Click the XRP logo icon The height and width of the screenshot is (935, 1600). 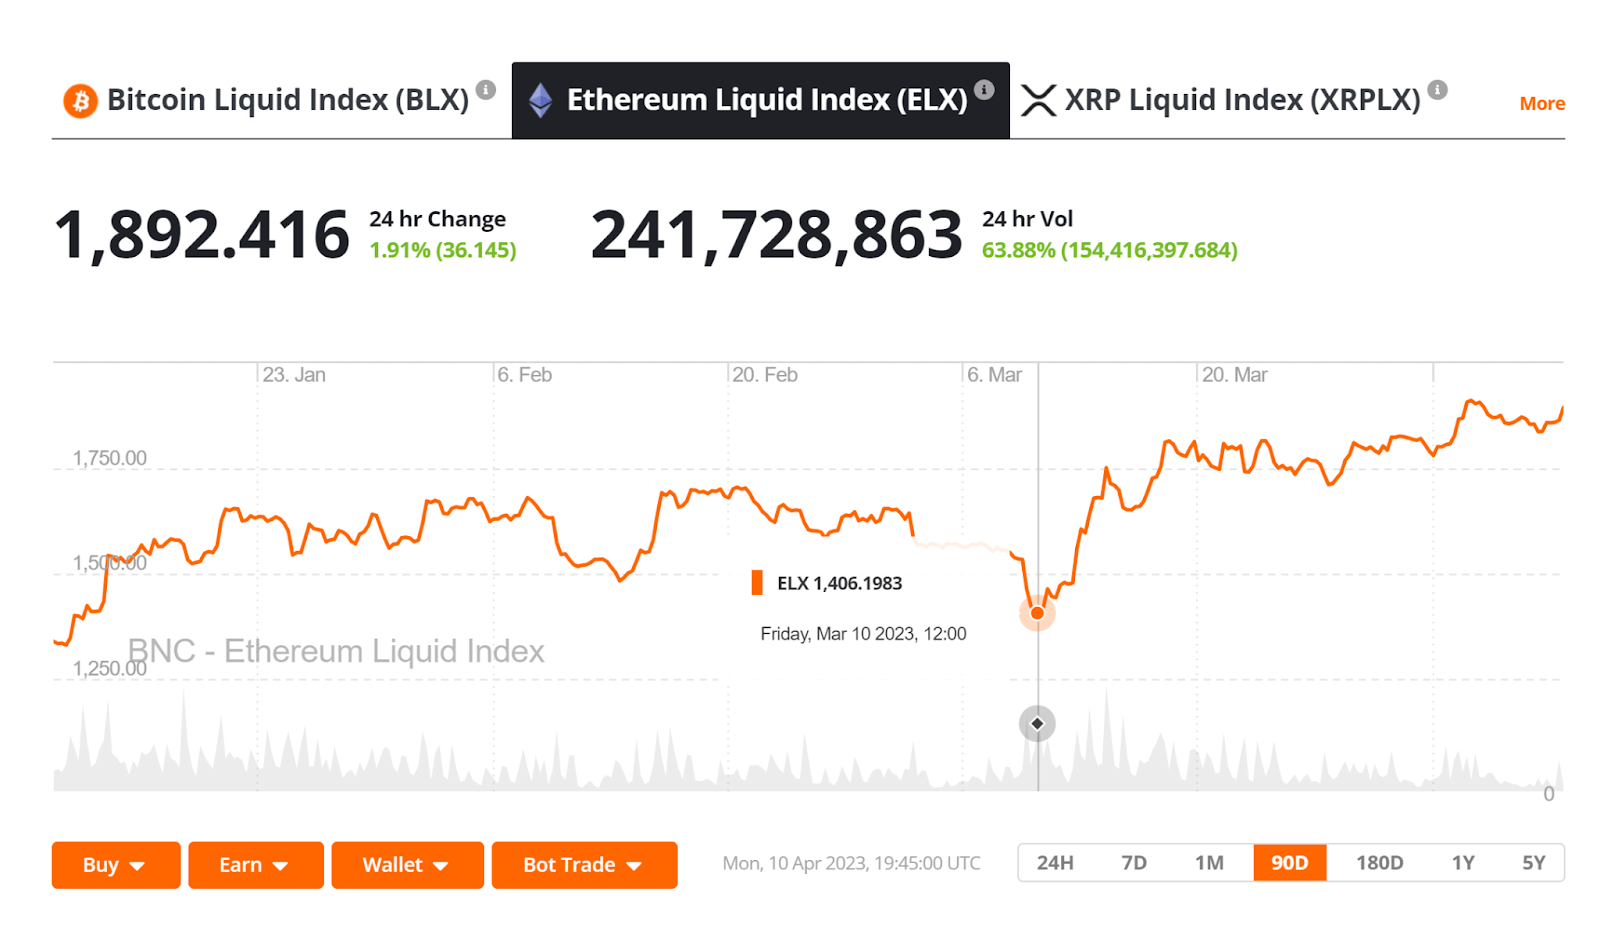tap(1038, 101)
